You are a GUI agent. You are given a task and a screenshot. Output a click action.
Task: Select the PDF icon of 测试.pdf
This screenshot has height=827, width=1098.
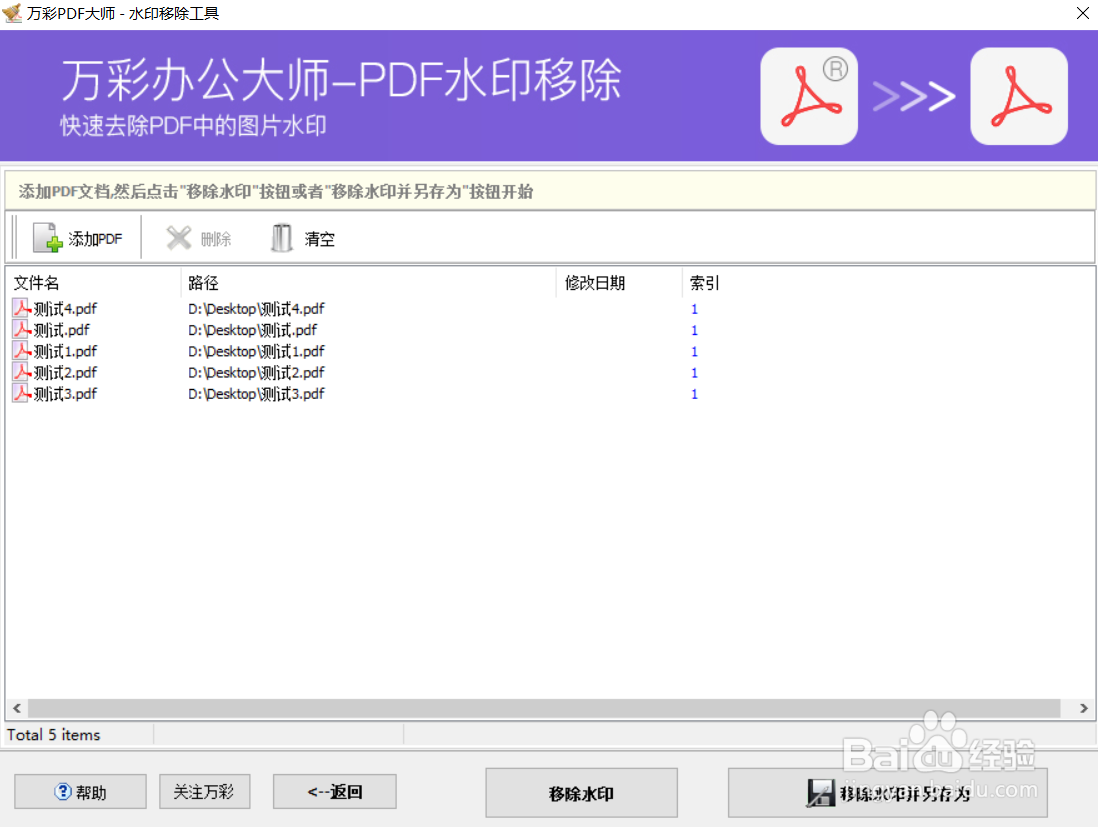(22, 330)
